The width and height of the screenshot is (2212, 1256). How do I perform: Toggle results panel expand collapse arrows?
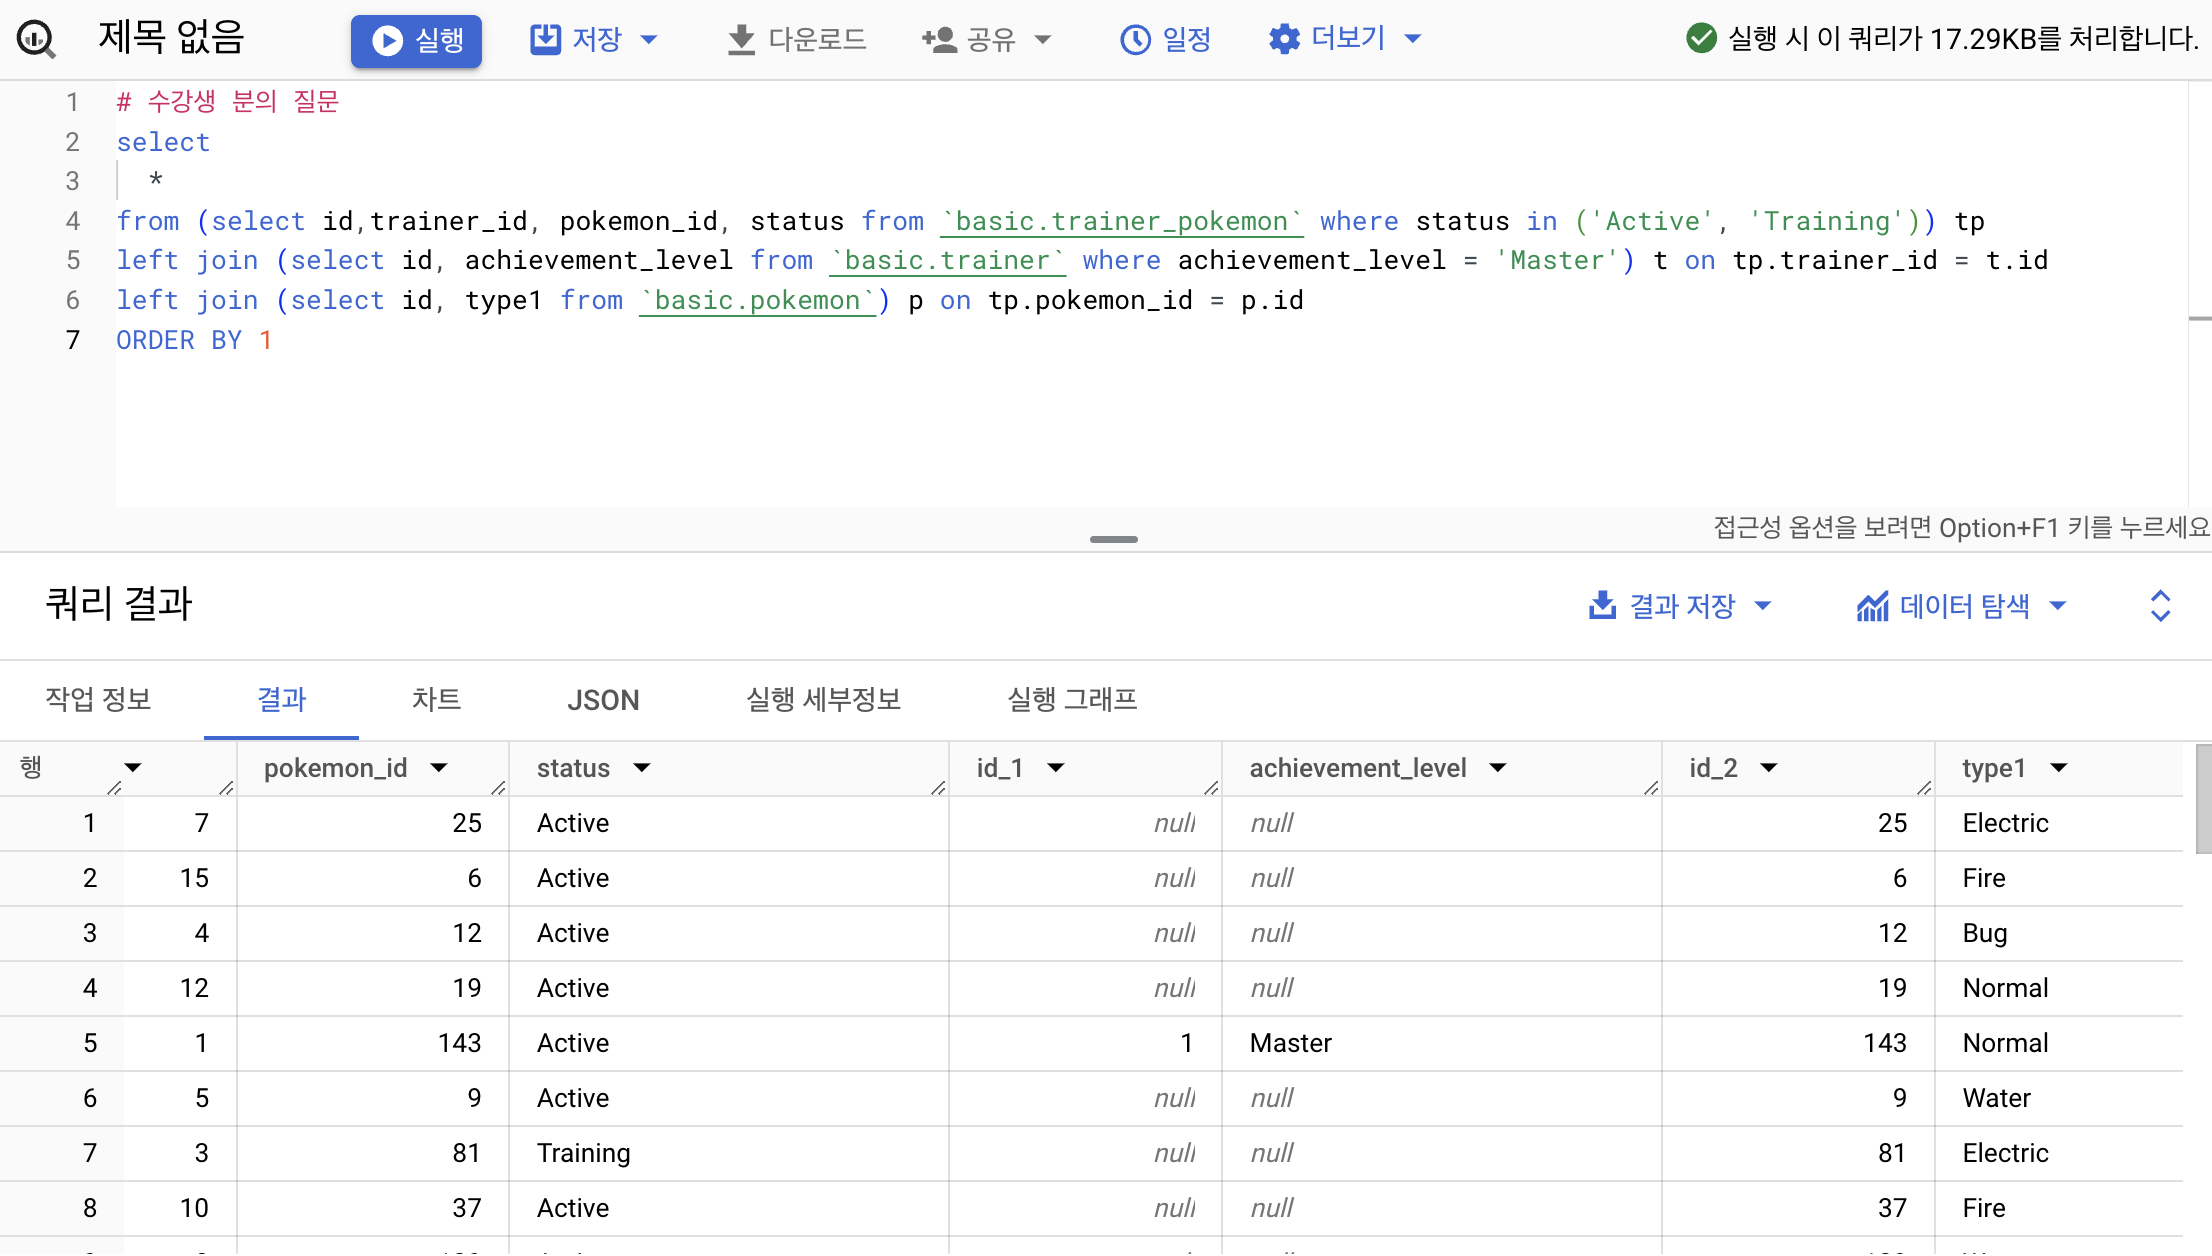click(x=2160, y=605)
